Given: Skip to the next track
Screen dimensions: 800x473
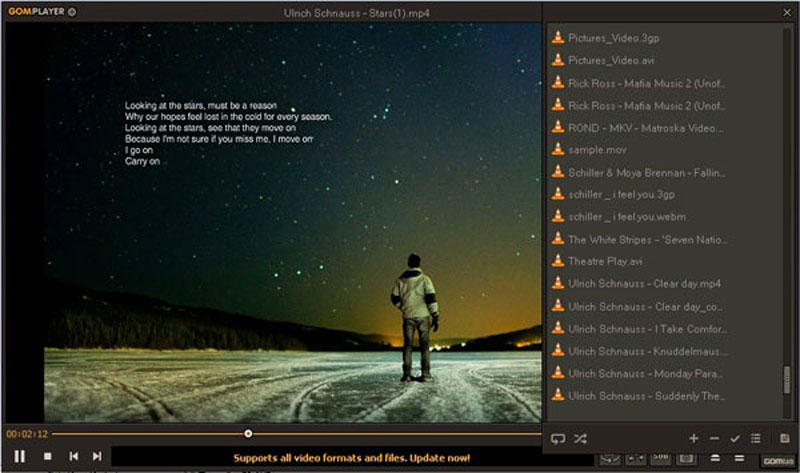Looking at the screenshot, I should click(x=97, y=456).
